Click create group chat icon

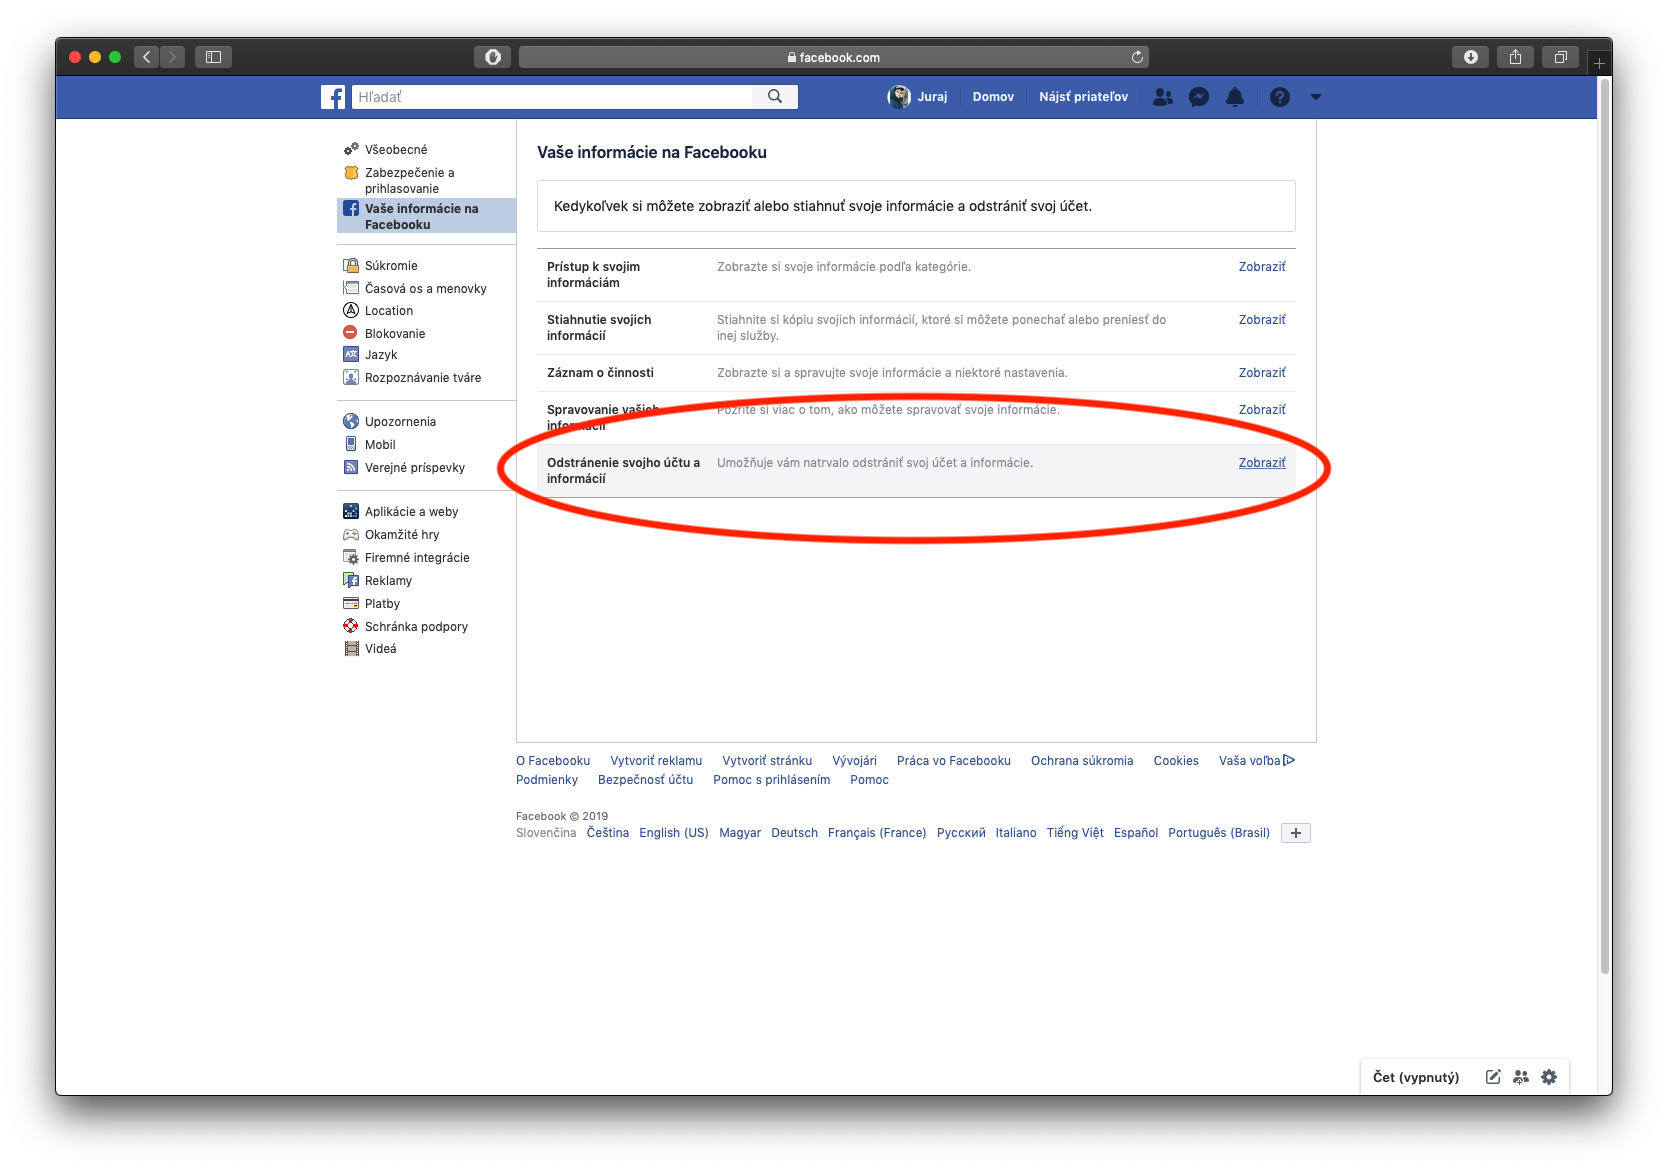[x=1521, y=1077]
